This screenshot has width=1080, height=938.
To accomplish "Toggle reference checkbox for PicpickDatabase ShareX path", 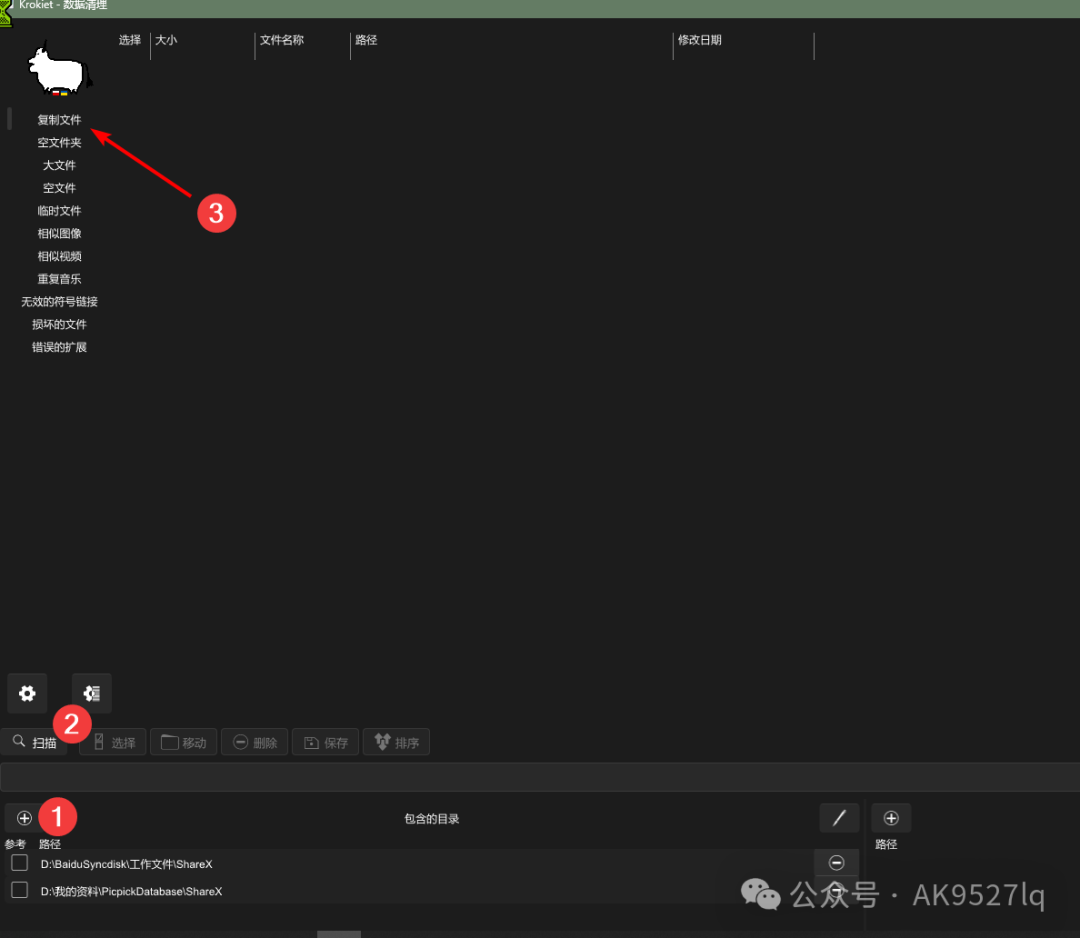I will click(x=19, y=890).
